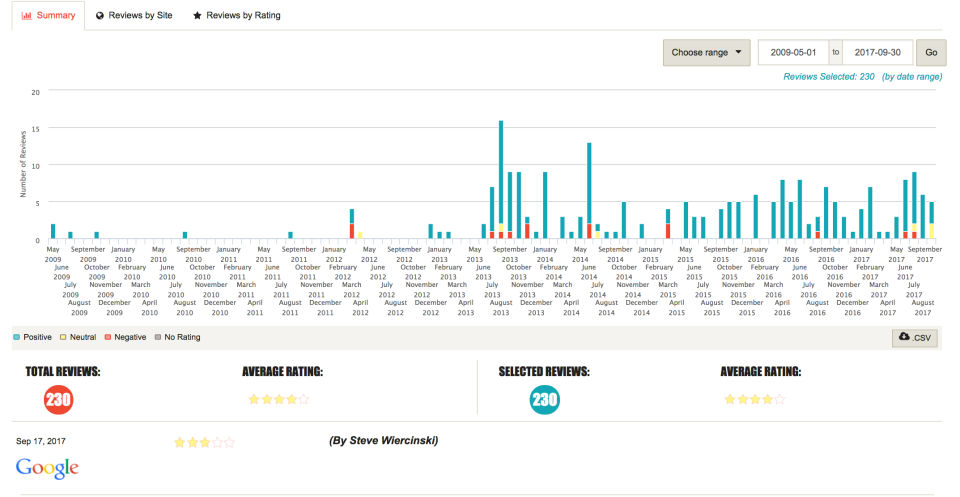Click the Reviews Selected: 230 text
Image resolution: width=960 pixels, height=497 pixels.
pos(829,77)
